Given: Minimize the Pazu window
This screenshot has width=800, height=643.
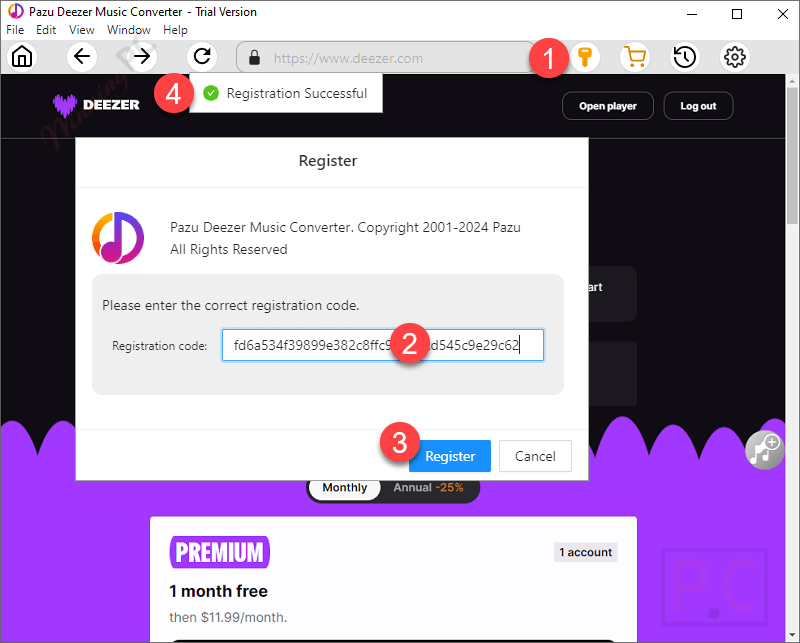Looking at the screenshot, I should tap(692, 14).
